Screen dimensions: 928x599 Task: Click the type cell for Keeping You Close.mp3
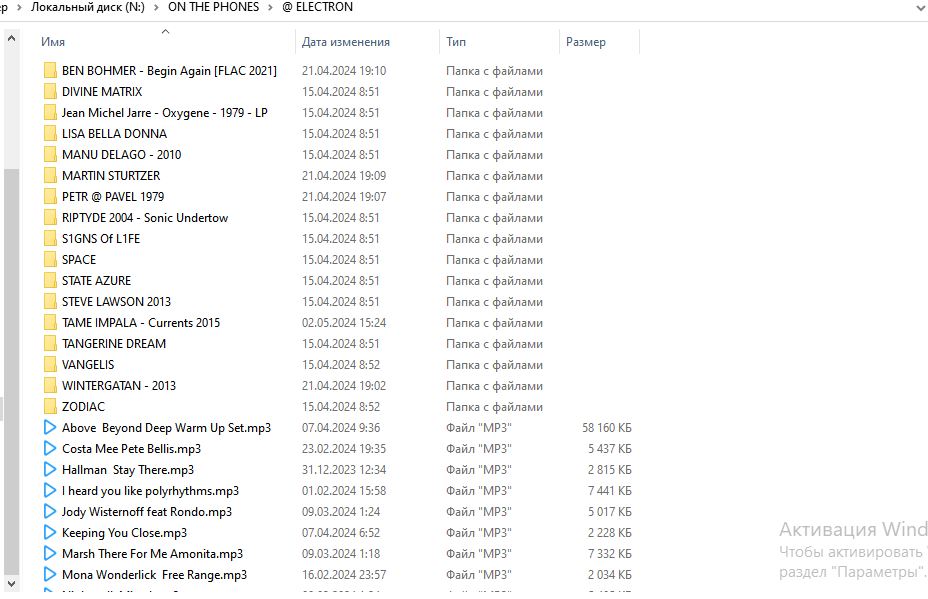pos(479,533)
